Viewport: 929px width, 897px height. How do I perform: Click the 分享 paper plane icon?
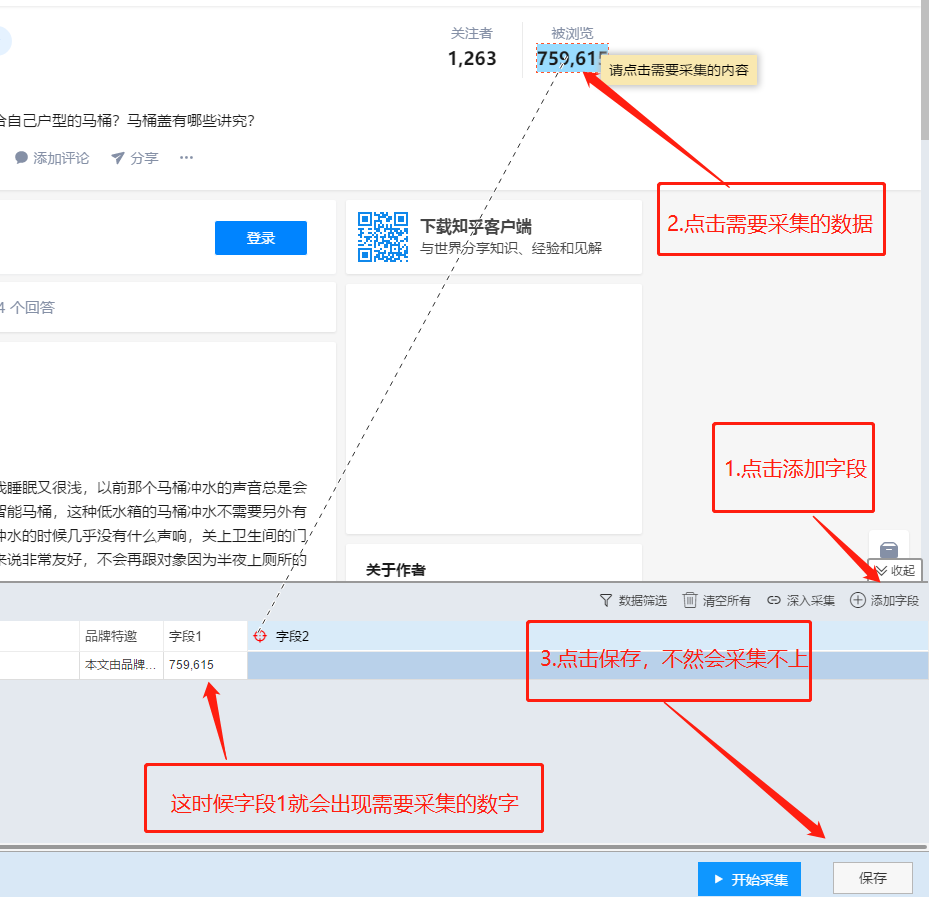pos(118,158)
